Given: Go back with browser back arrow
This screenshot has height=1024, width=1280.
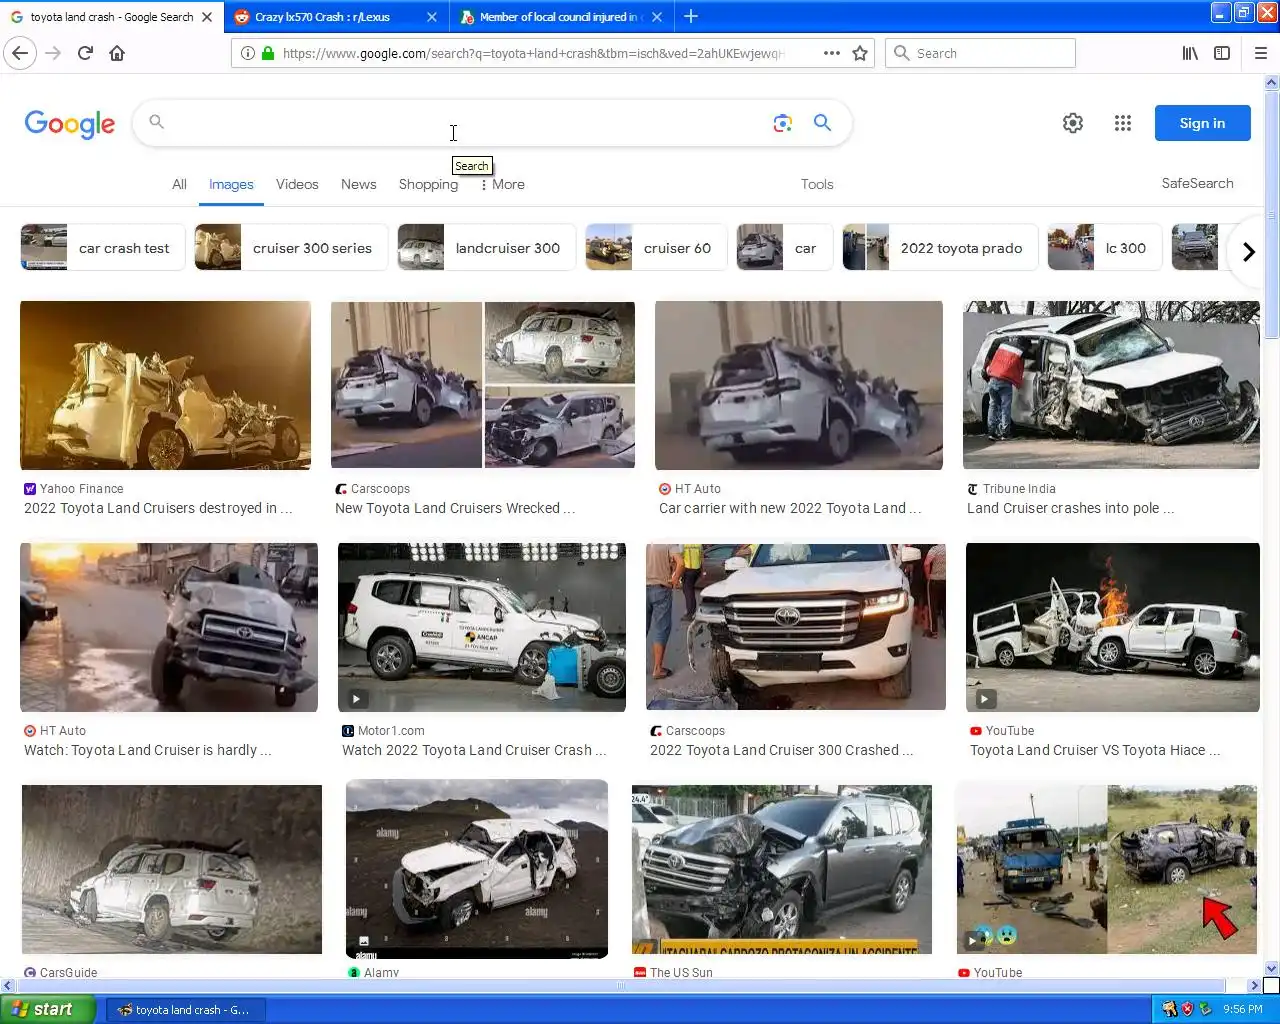Looking at the screenshot, I should pyautogui.click(x=20, y=53).
